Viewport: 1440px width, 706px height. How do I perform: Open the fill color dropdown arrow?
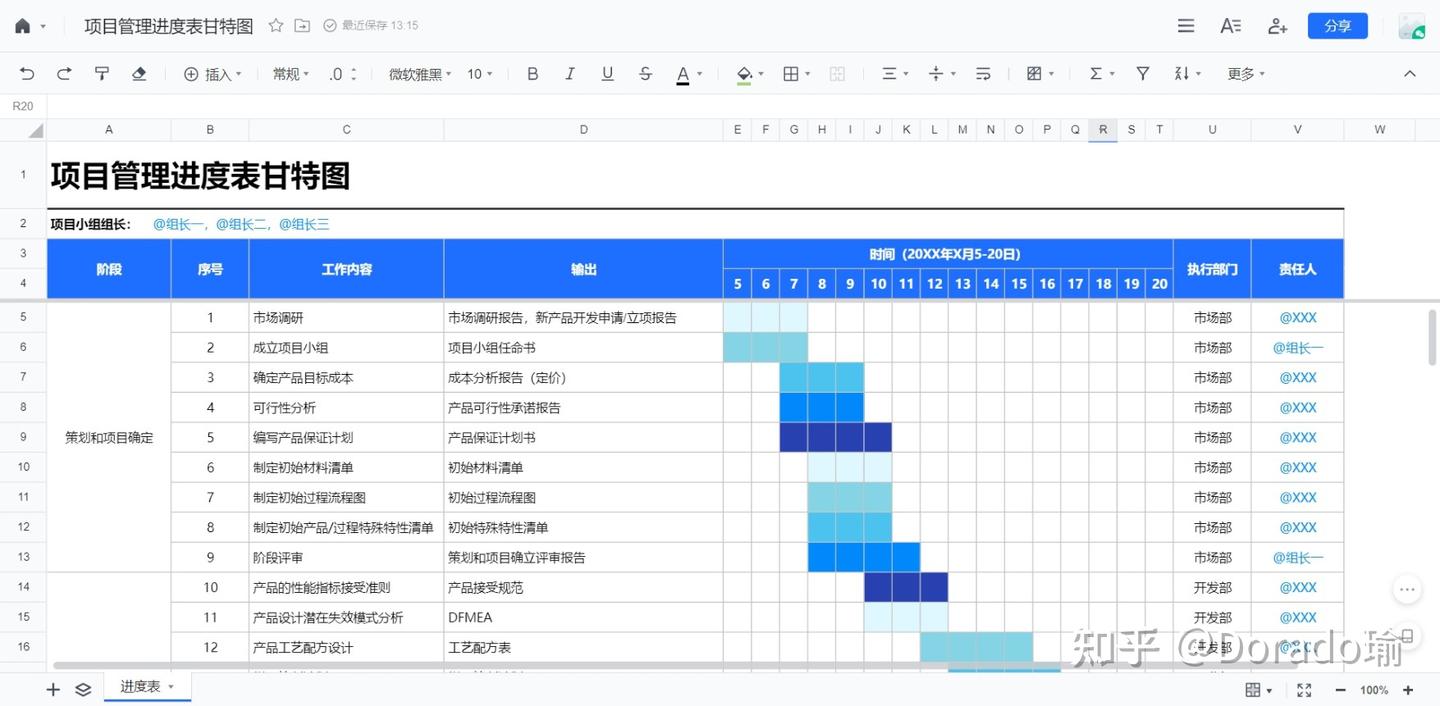coord(761,74)
